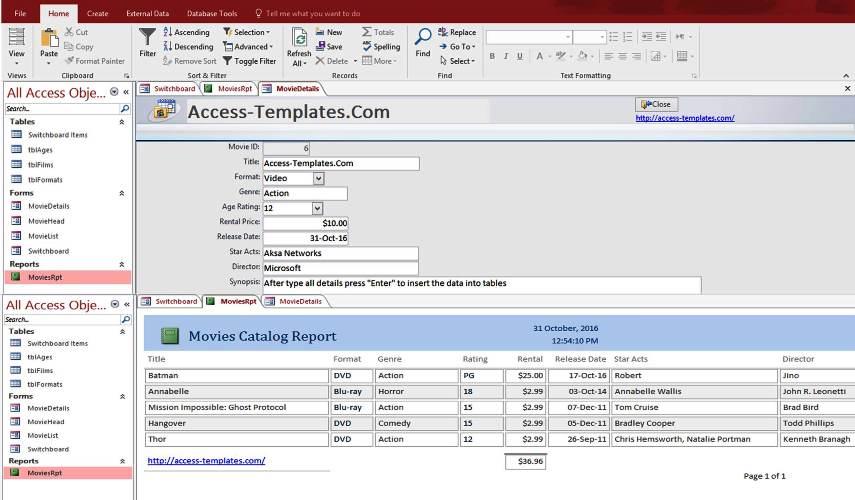
Task: Collapse the ribbon with the arrow
Action: pos(846,76)
